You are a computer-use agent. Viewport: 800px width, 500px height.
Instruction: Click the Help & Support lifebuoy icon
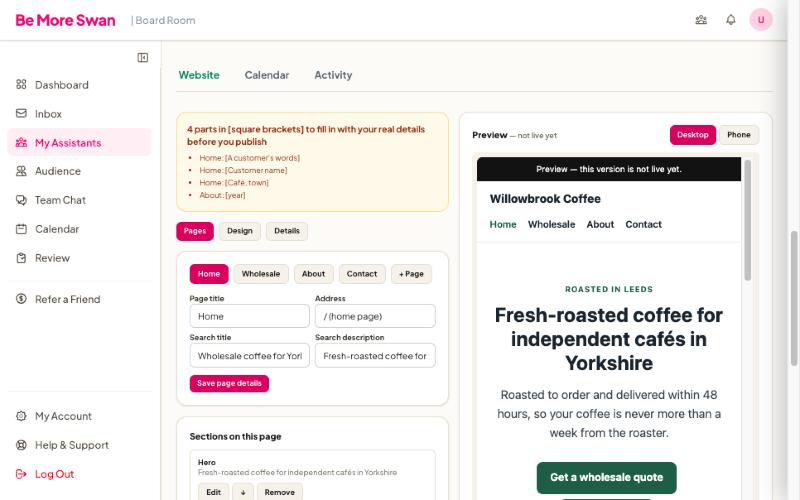[21, 445]
